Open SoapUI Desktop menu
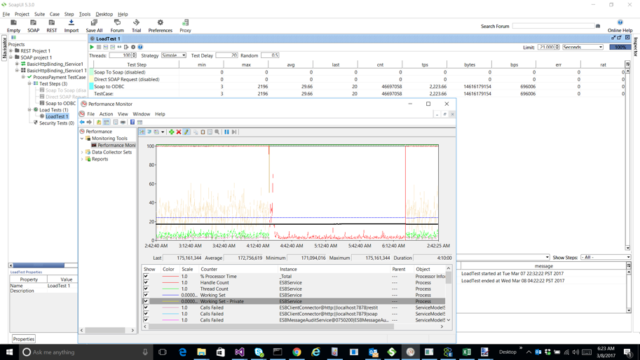Viewport: 640px width, 360px height. [x=104, y=14]
